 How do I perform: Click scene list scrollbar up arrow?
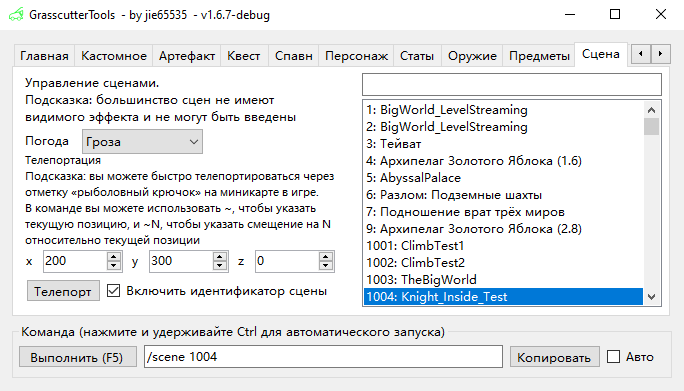pyautogui.click(x=651, y=110)
